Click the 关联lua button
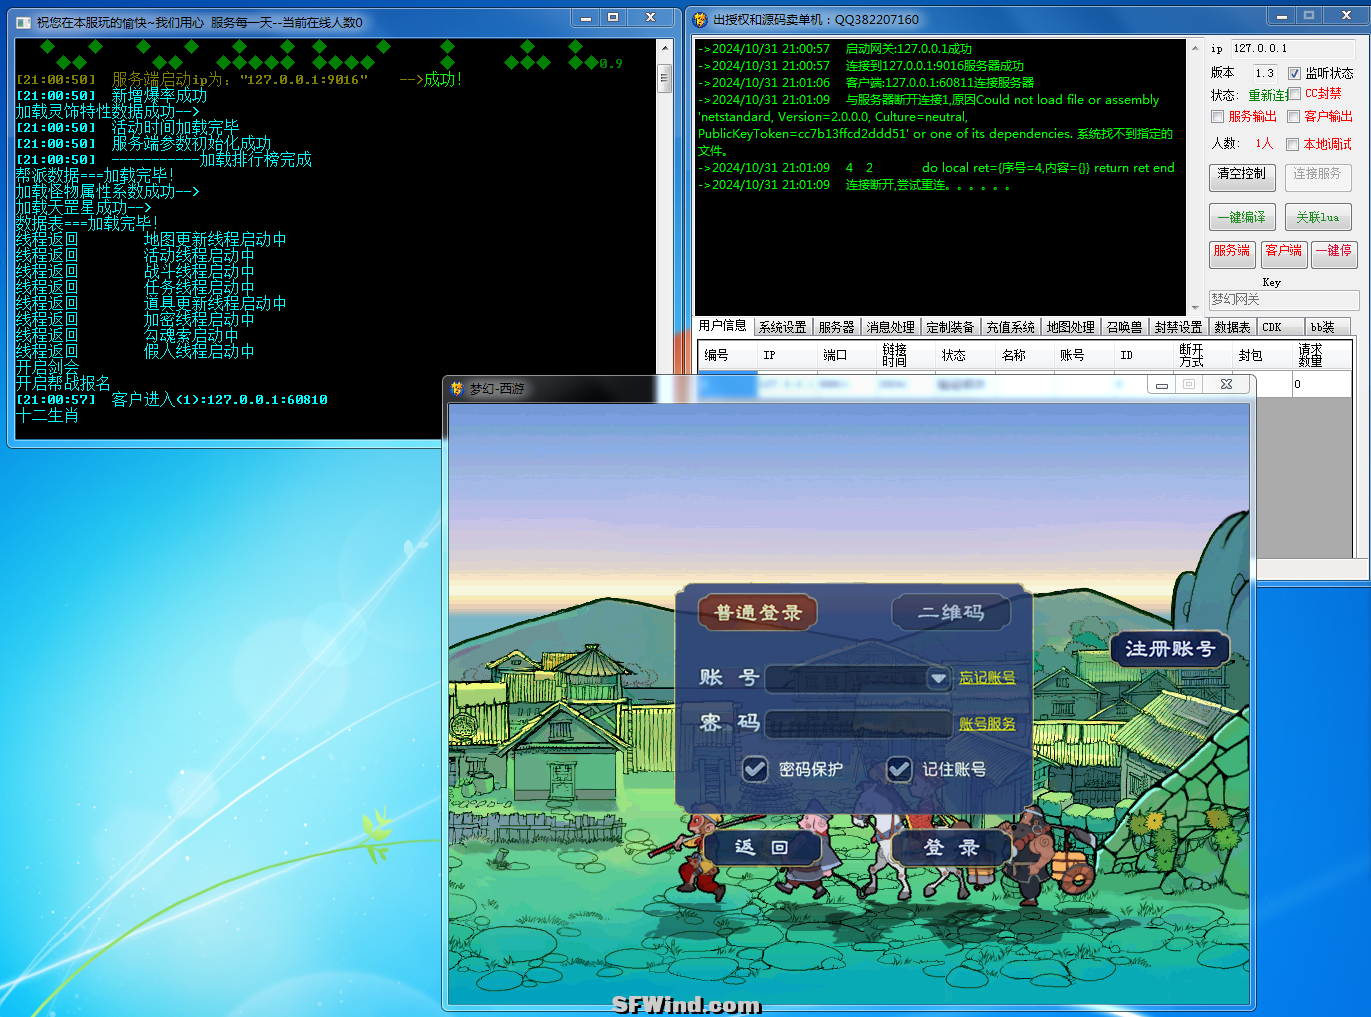1371x1017 pixels. (x=1317, y=217)
